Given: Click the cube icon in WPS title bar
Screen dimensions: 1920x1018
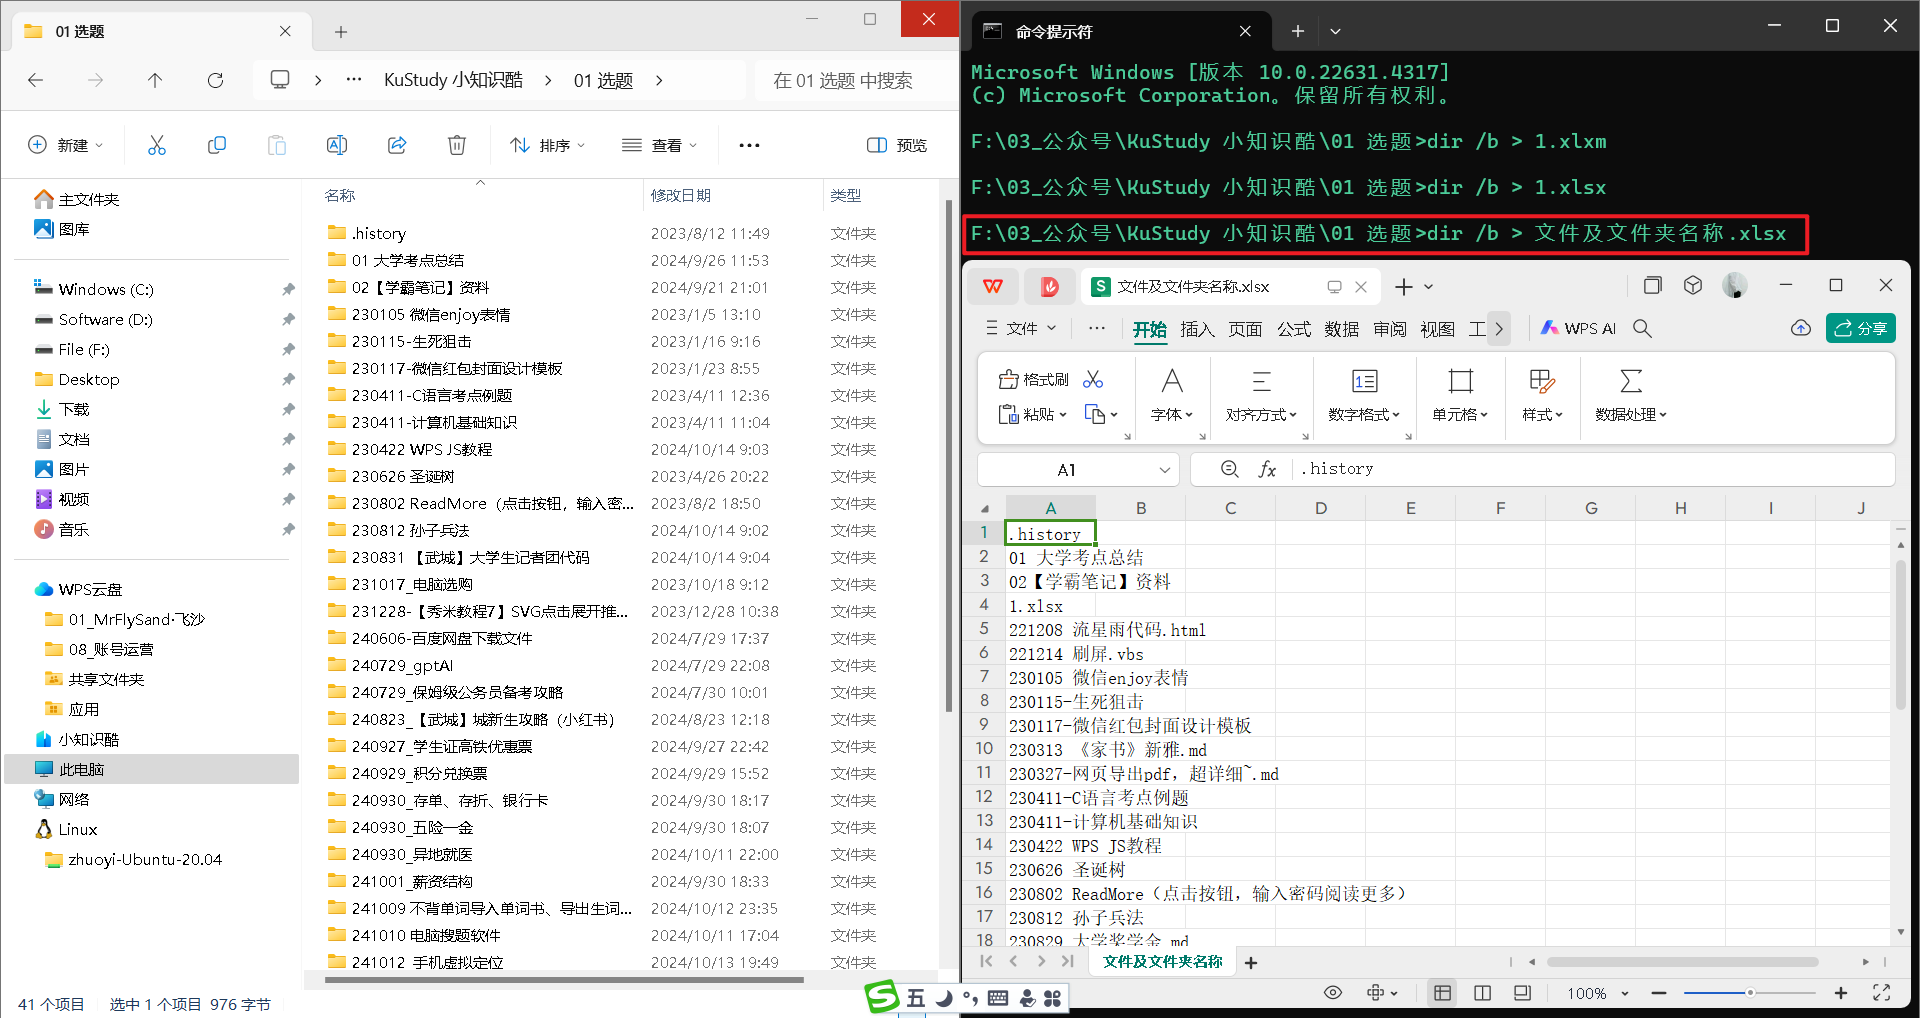Looking at the screenshot, I should pos(1692,285).
